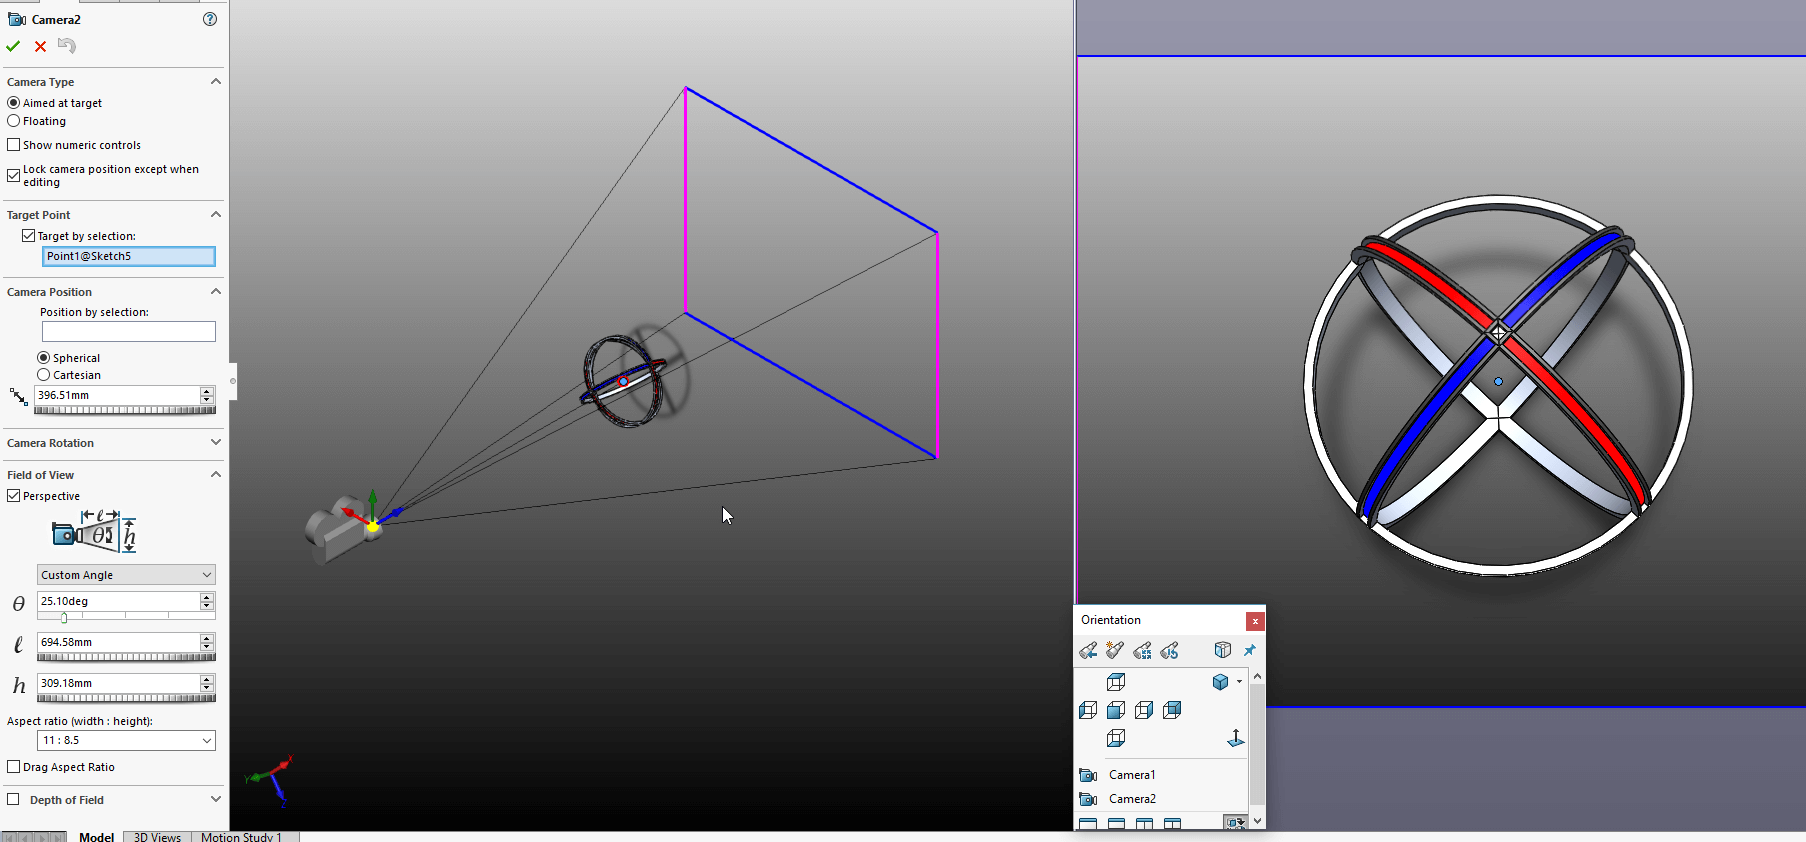Switch to the Model tab
Viewport: 1806px width, 842px height.
(x=96, y=837)
